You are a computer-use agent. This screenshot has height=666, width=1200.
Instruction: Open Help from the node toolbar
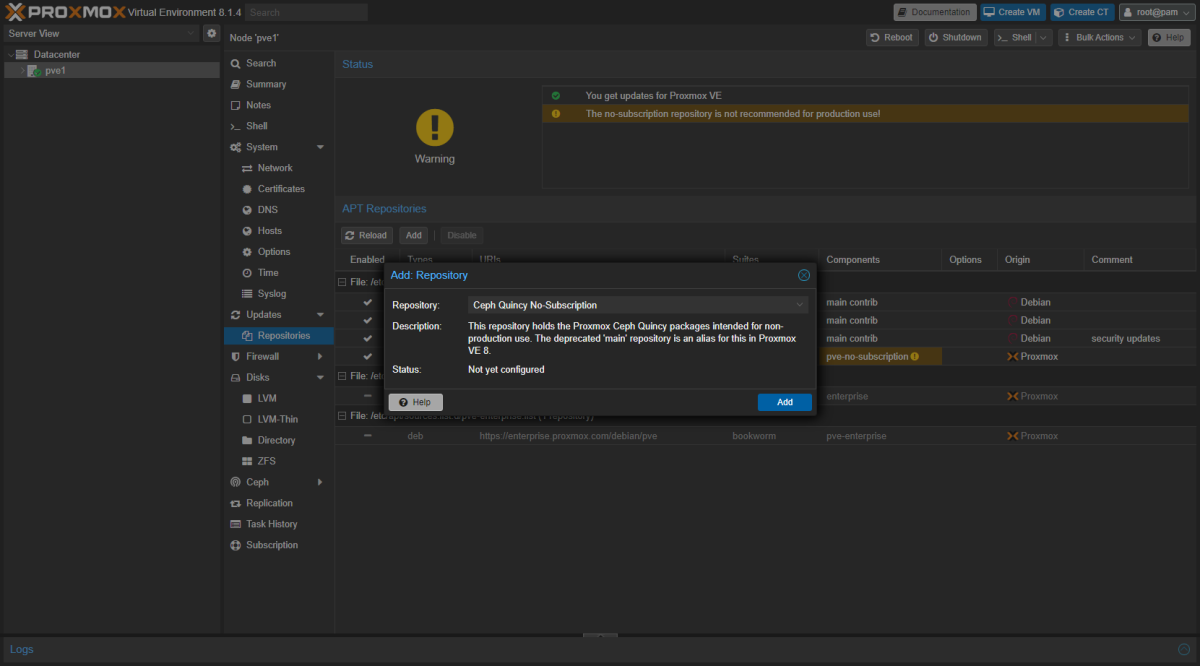coord(1169,37)
